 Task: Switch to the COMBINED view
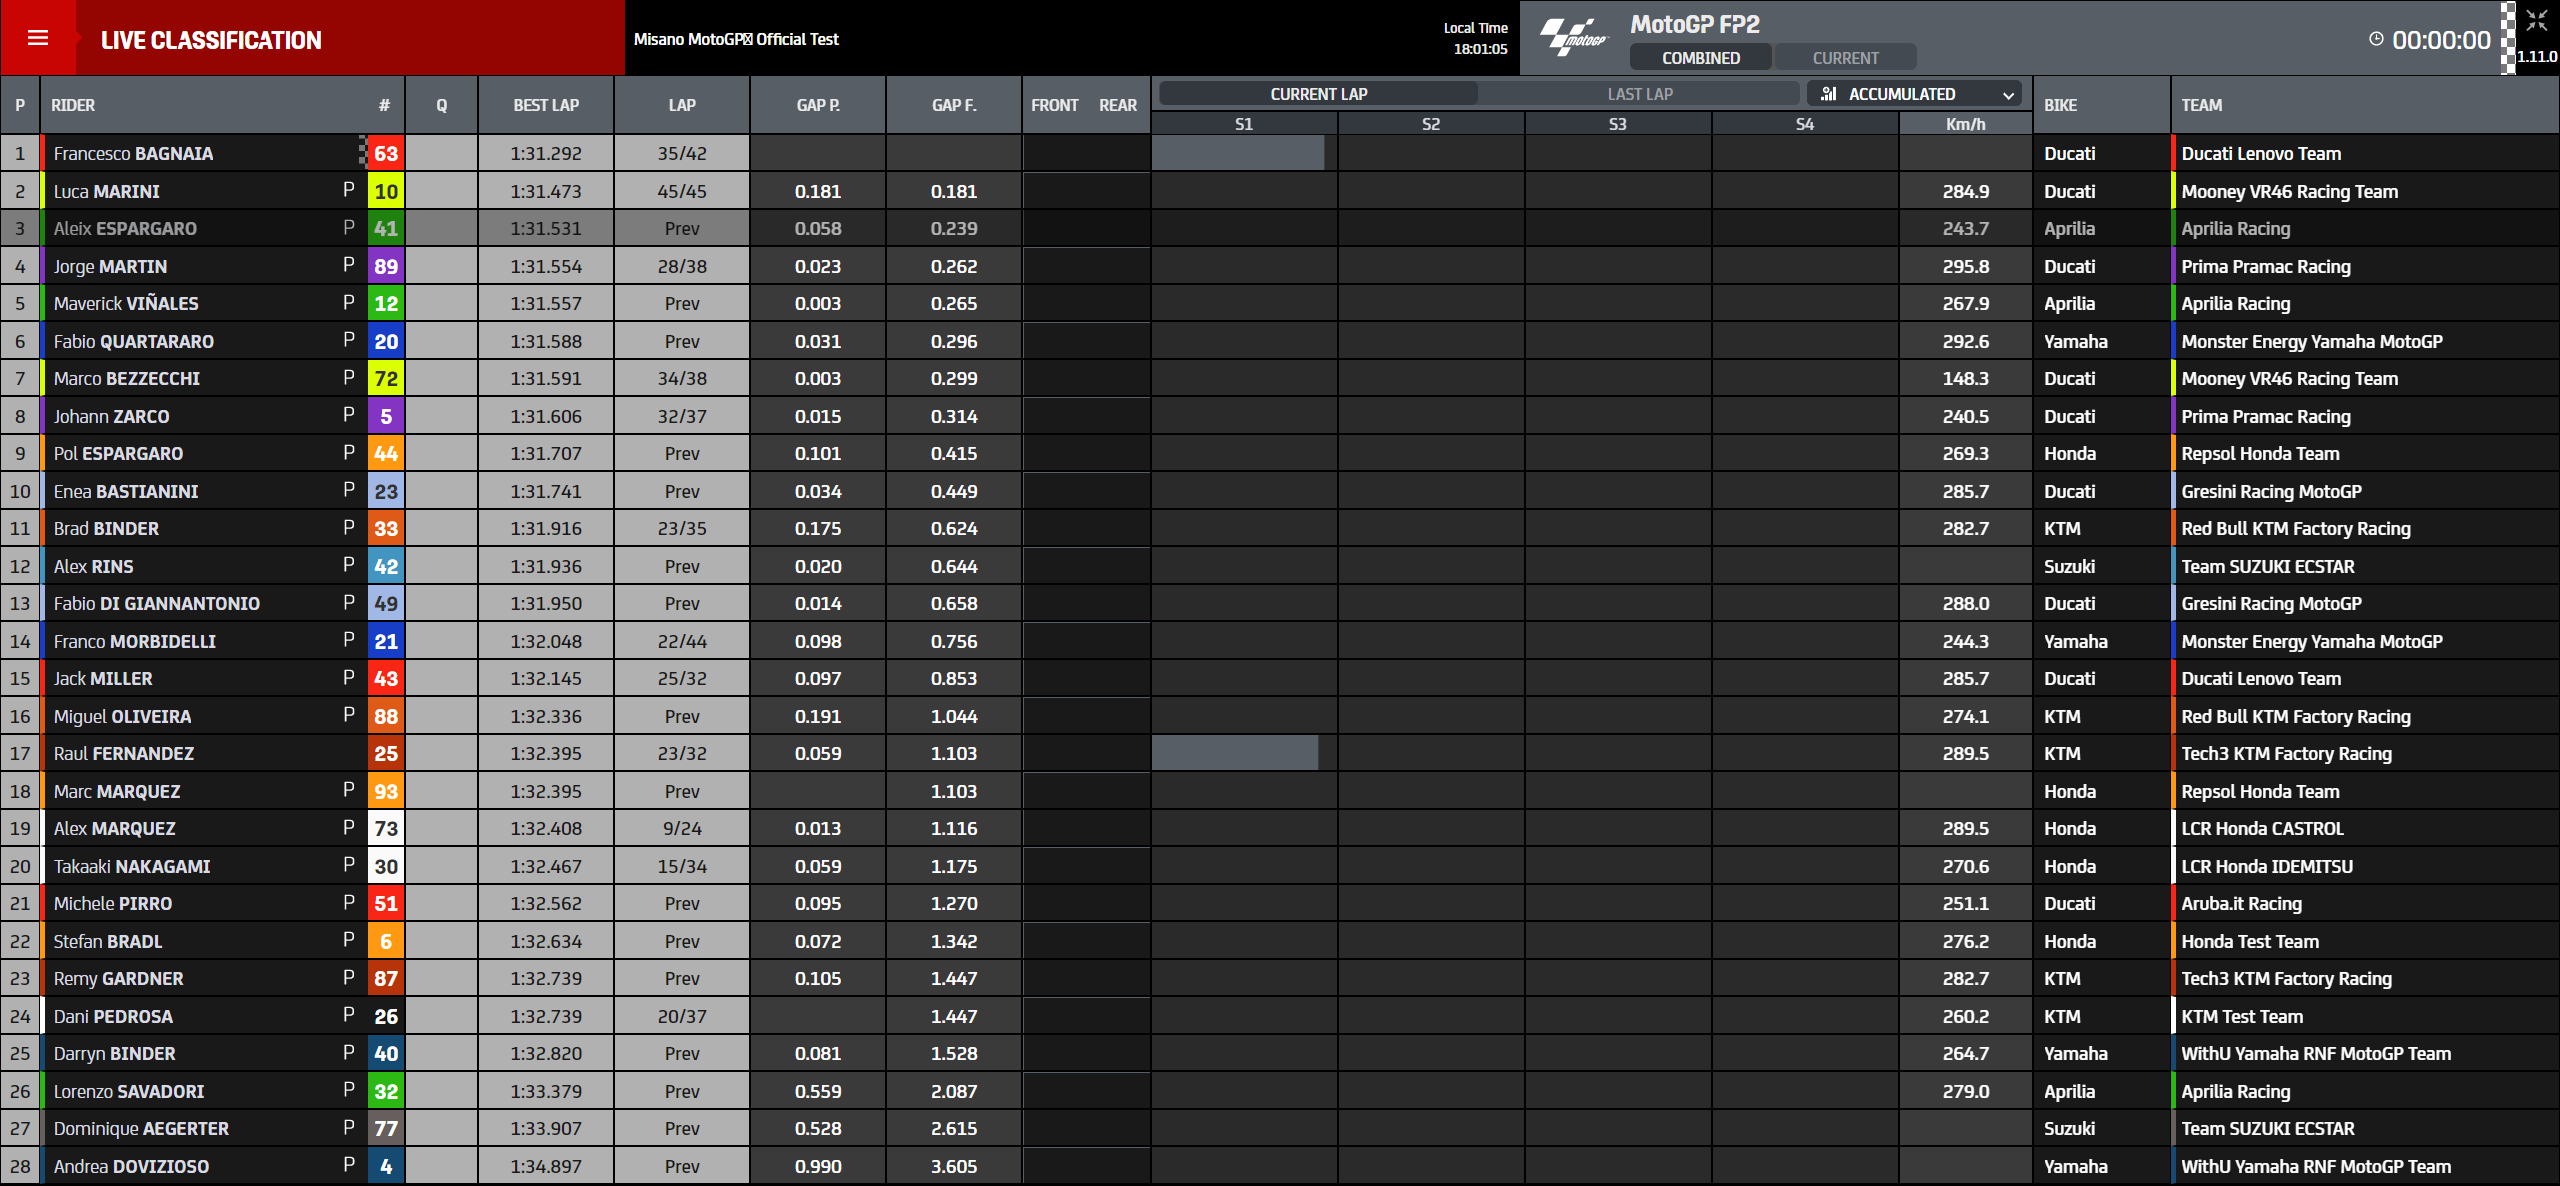click(x=1700, y=58)
